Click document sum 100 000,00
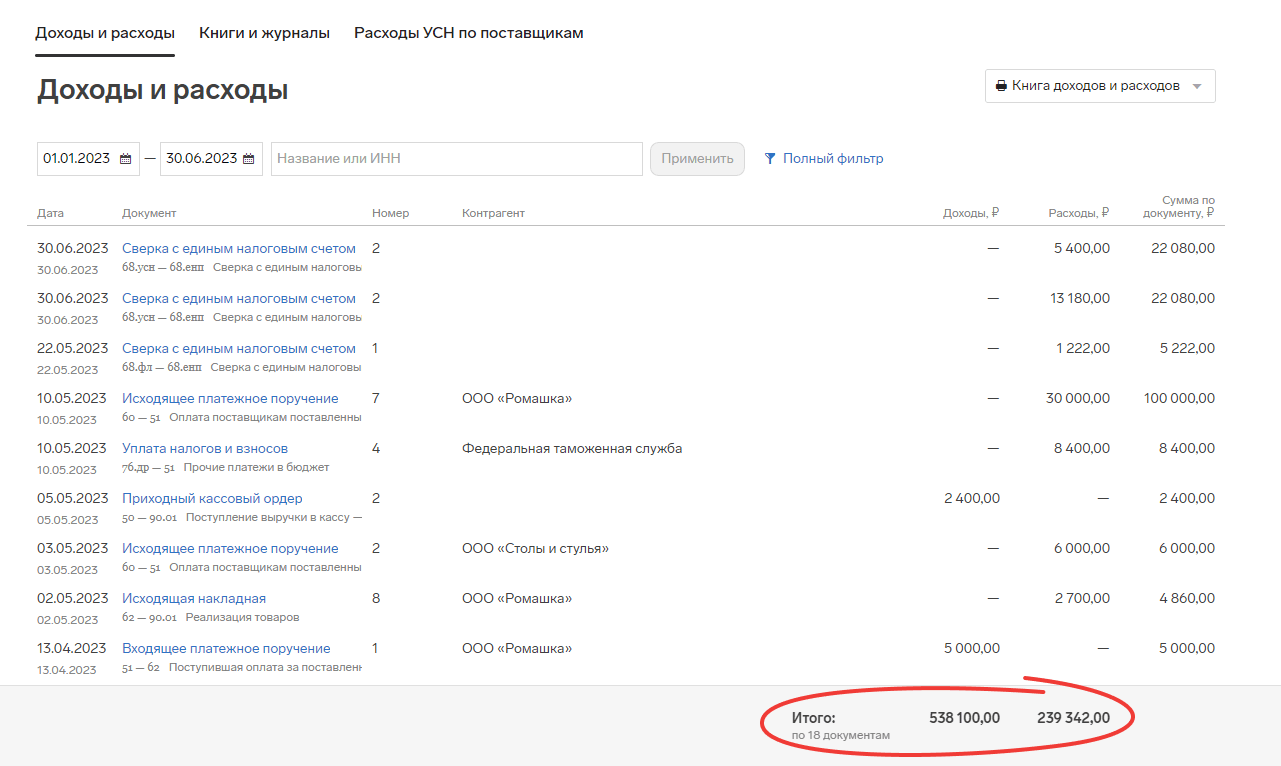 1180,398
